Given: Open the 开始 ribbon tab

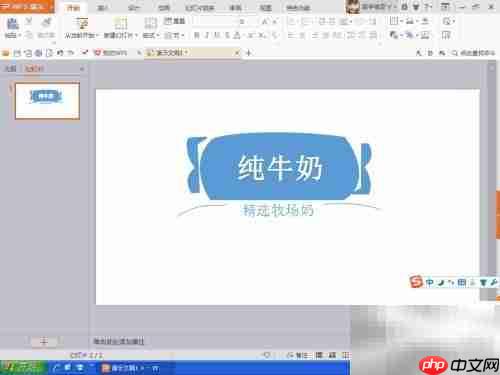Looking at the screenshot, I should pyautogui.click(x=74, y=7).
